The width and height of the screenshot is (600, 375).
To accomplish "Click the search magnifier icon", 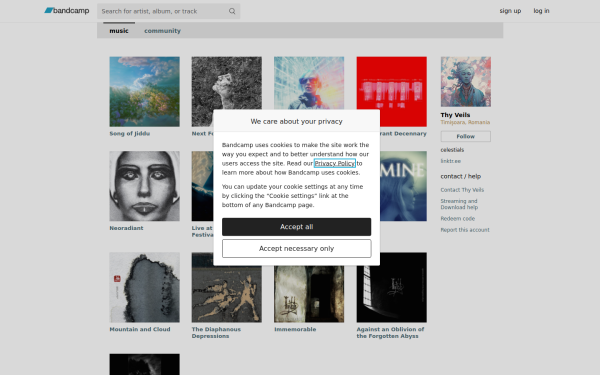I will (x=232, y=11).
